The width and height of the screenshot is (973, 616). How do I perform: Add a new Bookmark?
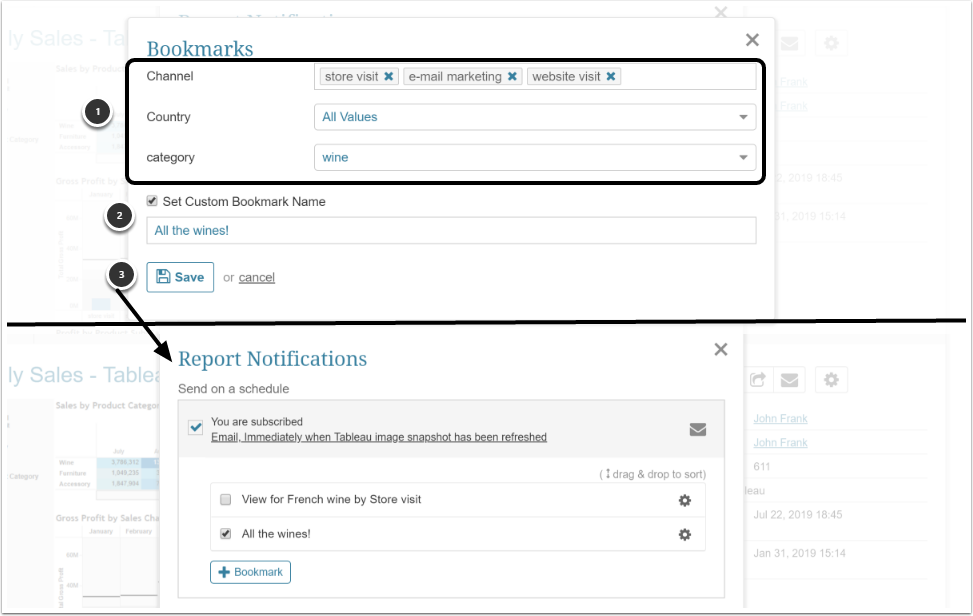pyautogui.click(x=250, y=572)
